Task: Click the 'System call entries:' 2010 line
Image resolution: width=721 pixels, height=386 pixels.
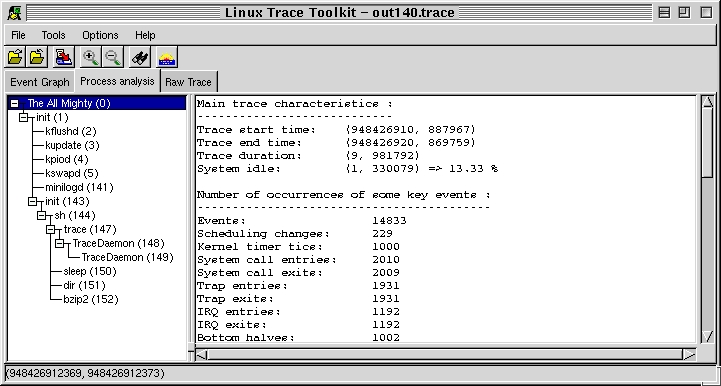Action: click(298, 259)
